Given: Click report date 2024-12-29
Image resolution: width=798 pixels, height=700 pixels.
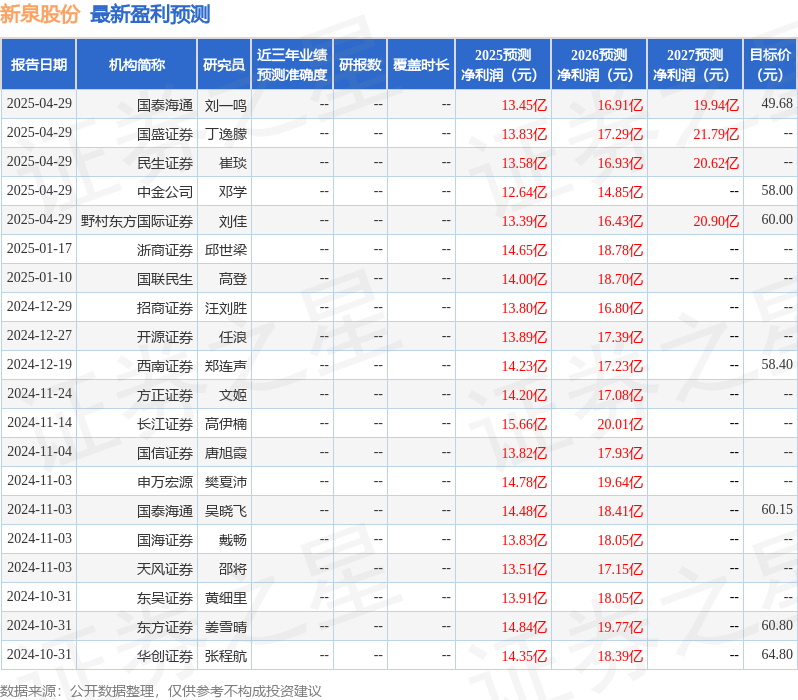Looking at the screenshot, I should click(39, 306).
